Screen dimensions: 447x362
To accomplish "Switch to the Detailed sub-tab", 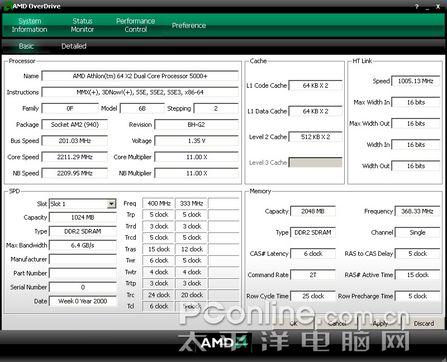I will 74,46.
